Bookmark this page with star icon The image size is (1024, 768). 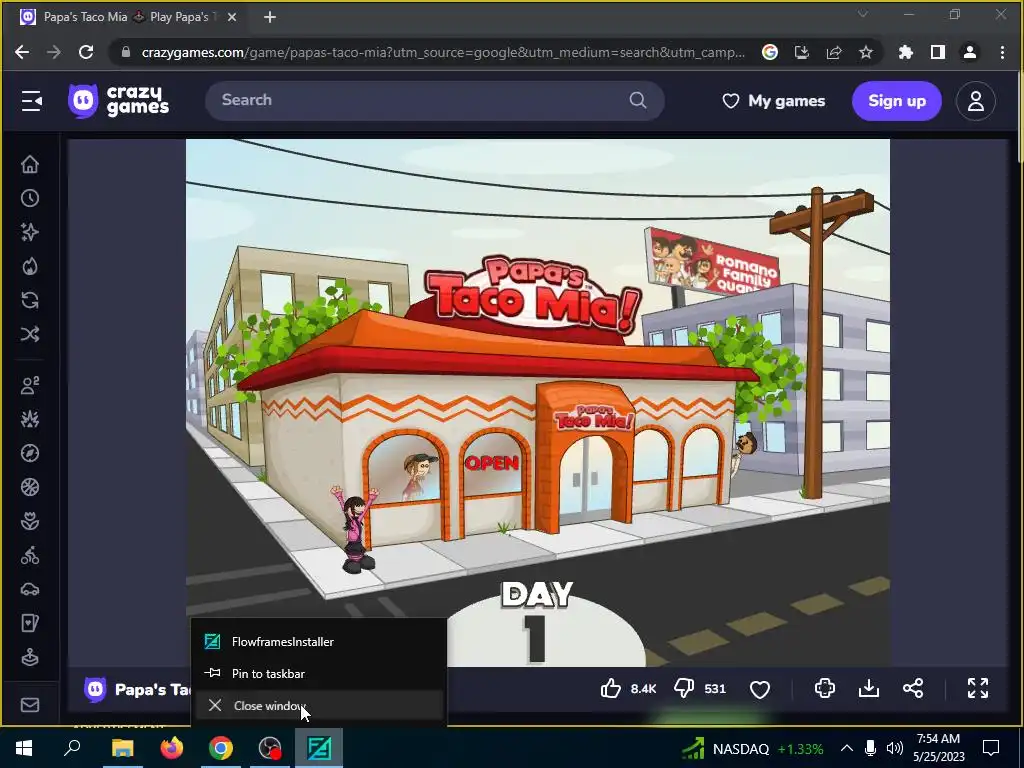point(866,52)
